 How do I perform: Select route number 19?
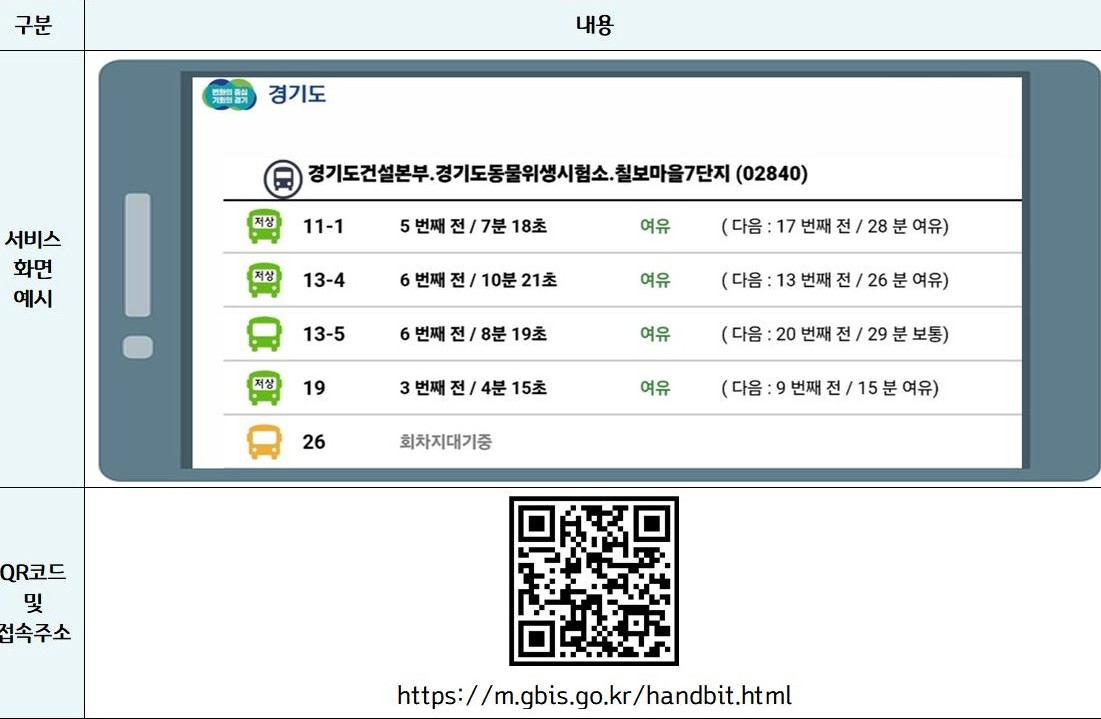tap(314, 388)
